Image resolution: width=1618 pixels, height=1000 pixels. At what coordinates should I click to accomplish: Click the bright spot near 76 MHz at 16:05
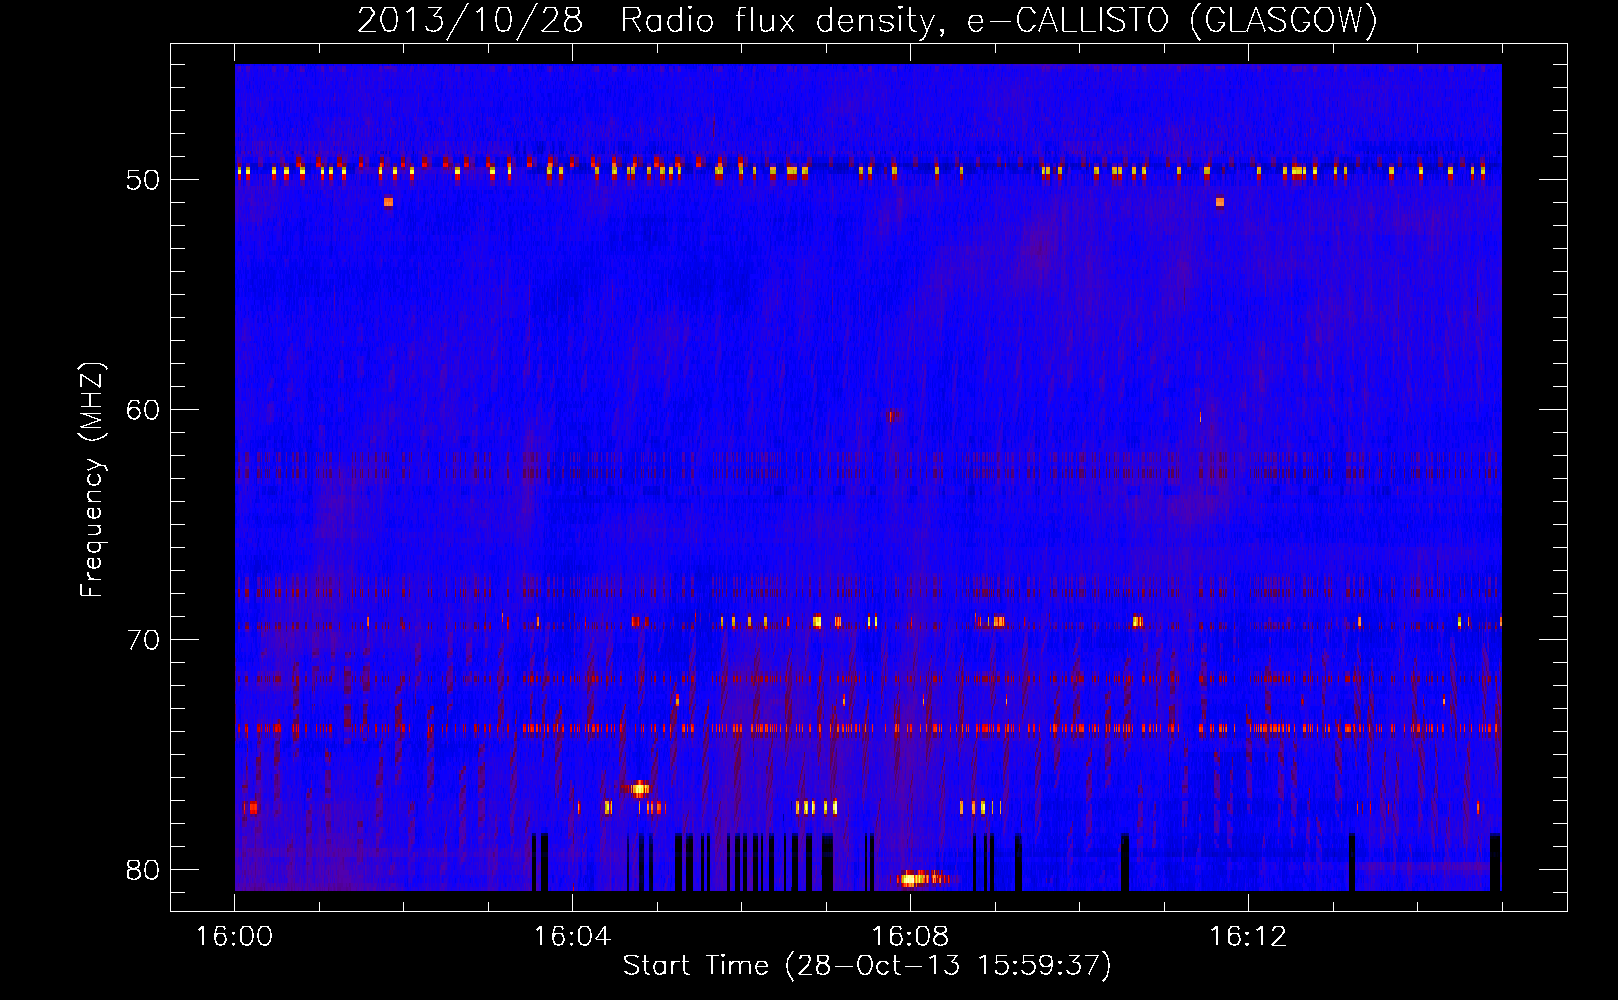(637, 788)
